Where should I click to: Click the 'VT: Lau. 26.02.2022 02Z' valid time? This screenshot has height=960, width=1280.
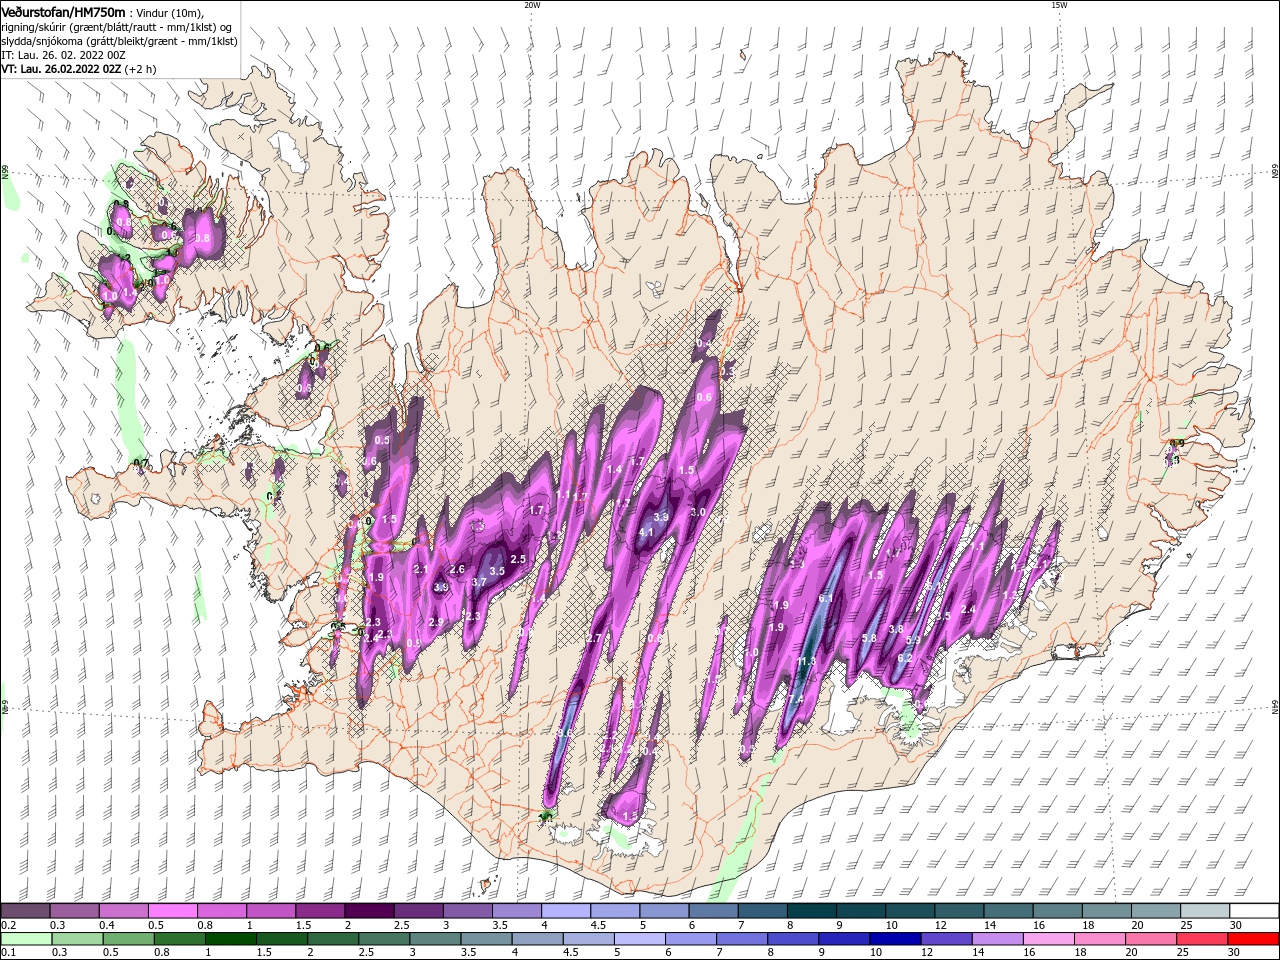[x=62, y=69]
